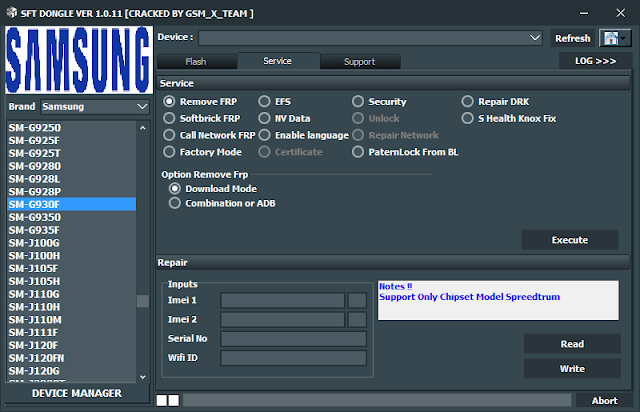Select model SM-J100H

pos(71,256)
